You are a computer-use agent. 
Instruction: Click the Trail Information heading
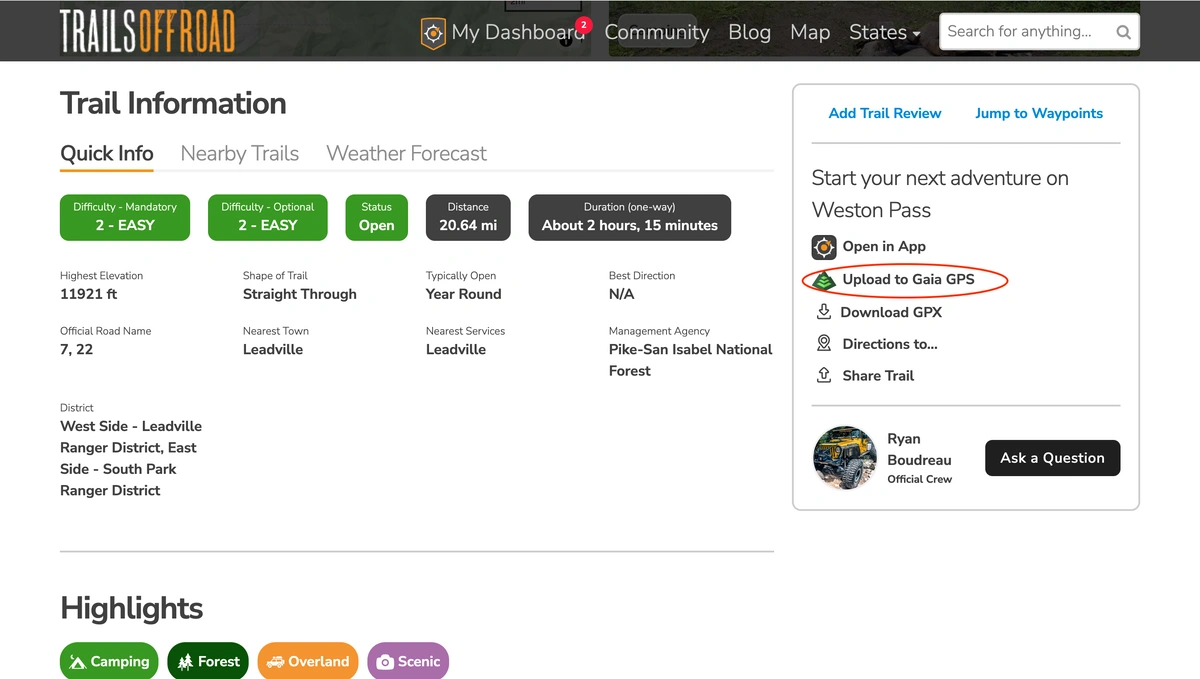click(173, 103)
